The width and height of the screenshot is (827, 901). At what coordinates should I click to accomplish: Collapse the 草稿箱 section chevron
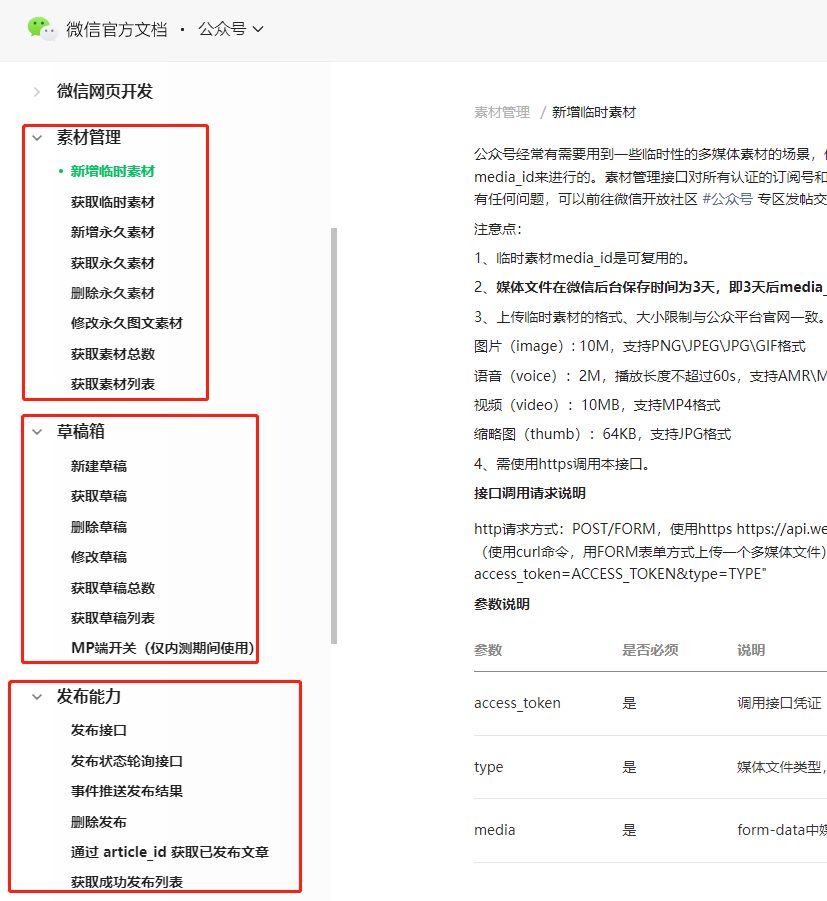click(x=37, y=432)
